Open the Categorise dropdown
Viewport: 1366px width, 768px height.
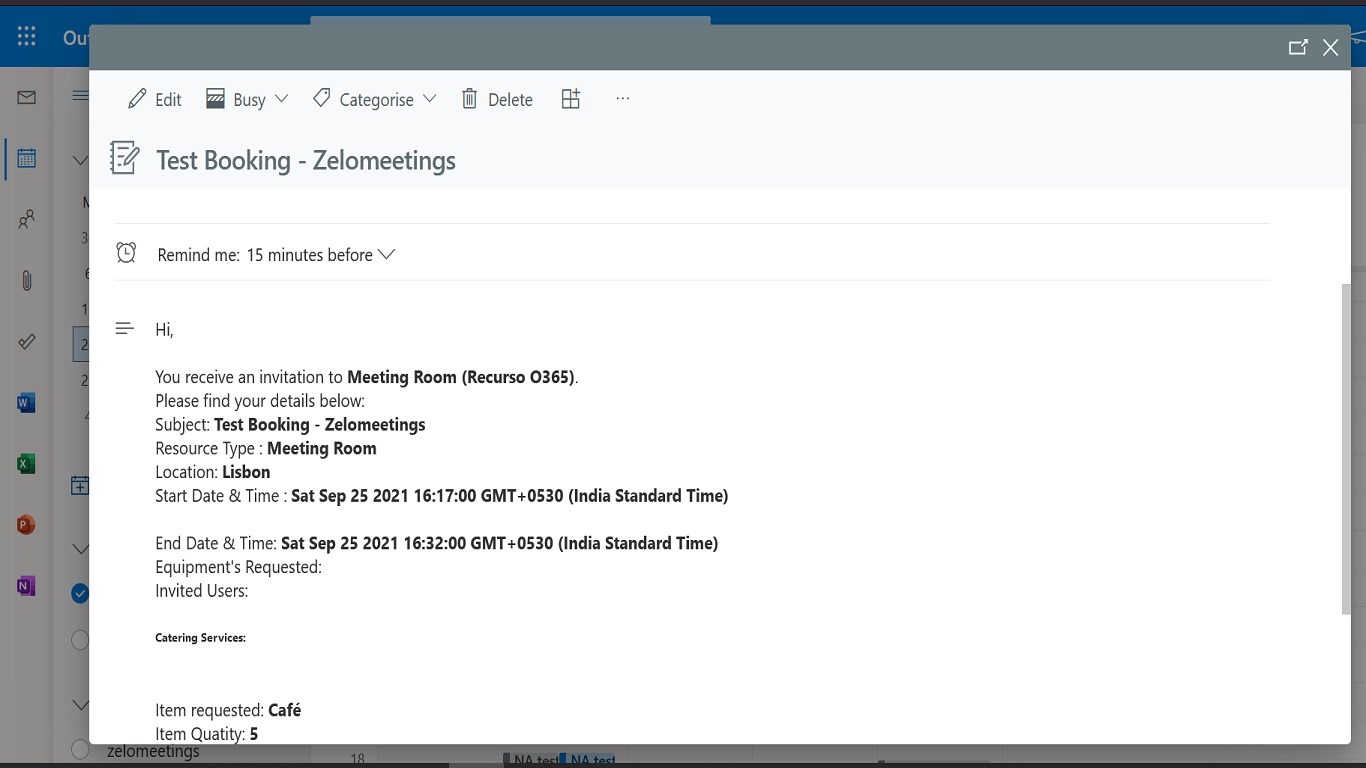(x=375, y=99)
